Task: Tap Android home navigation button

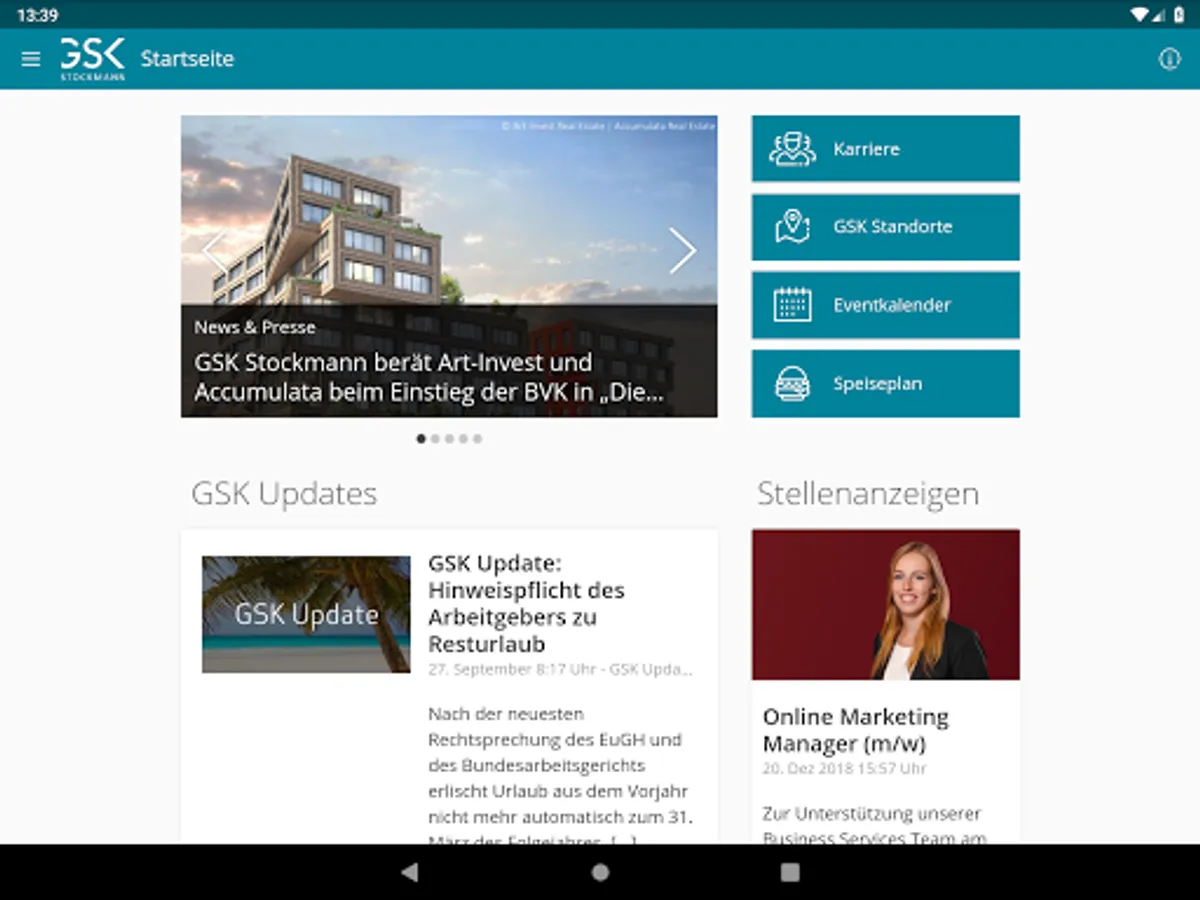Action: pyautogui.click(x=600, y=872)
